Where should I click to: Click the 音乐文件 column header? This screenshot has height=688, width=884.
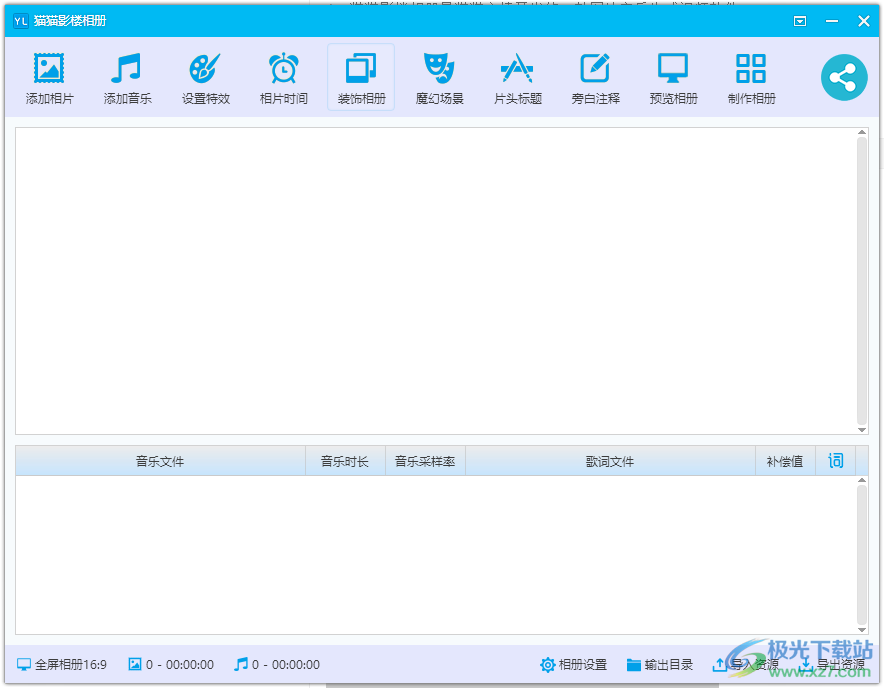pos(160,461)
